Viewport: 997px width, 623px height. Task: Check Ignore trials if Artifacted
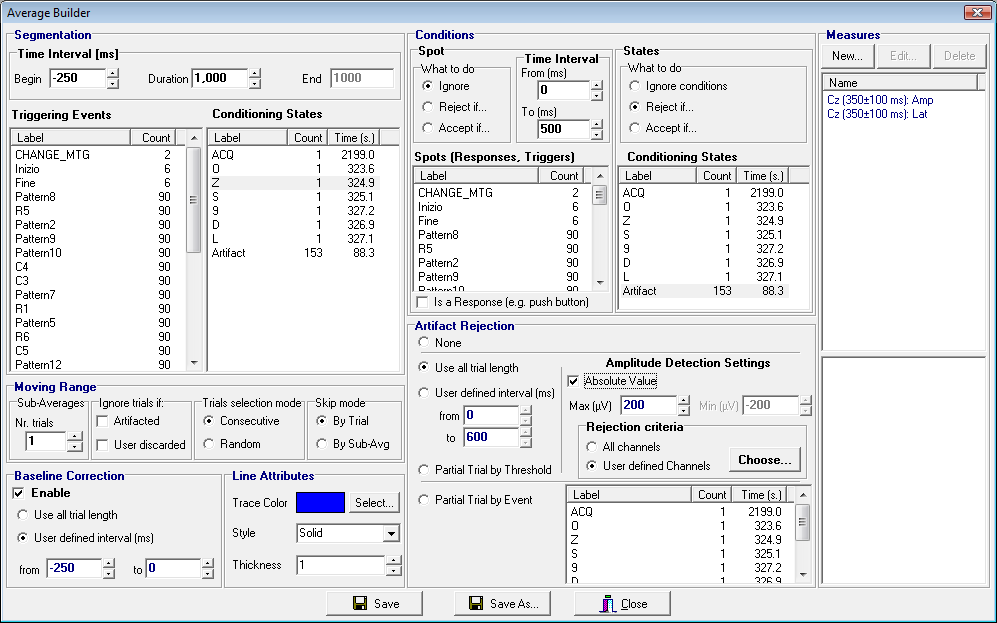pyautogui.click(x=102, y=421)
